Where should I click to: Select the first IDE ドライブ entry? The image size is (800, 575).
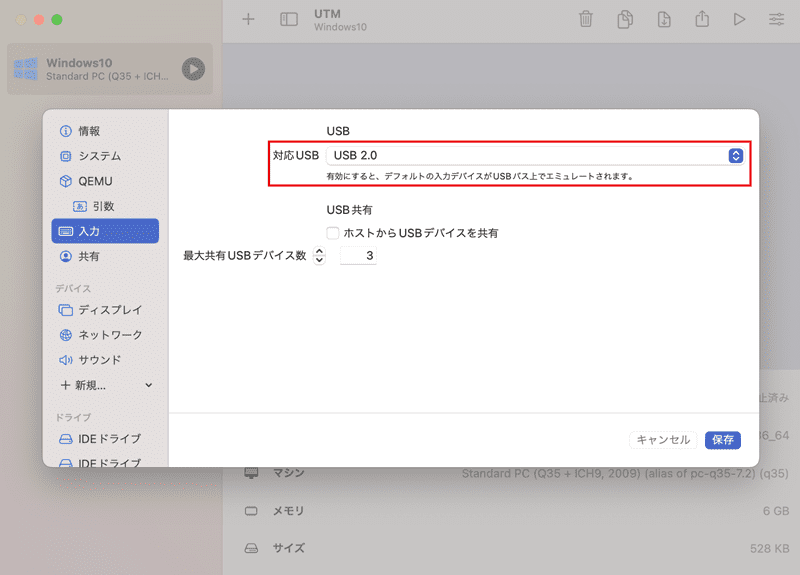coord(105,439)
